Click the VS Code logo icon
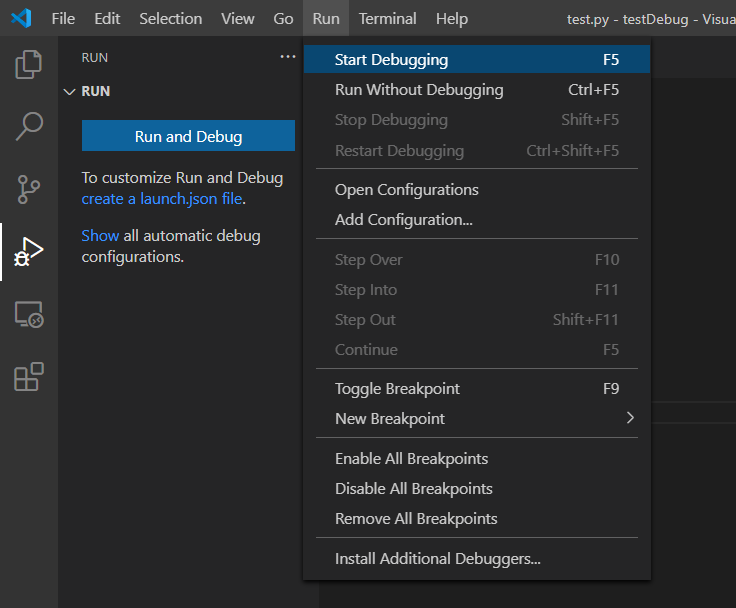Viewport: 736px width, 608px height. [x=21, y=18]
